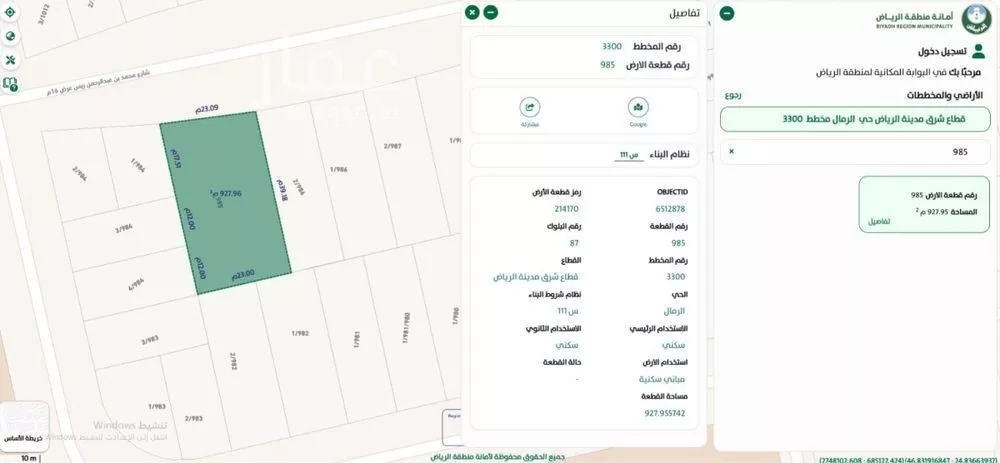The image size is (1000, 463).
Task: Click the plan number 3300 in details header
Action: click(x=612, y=47)
